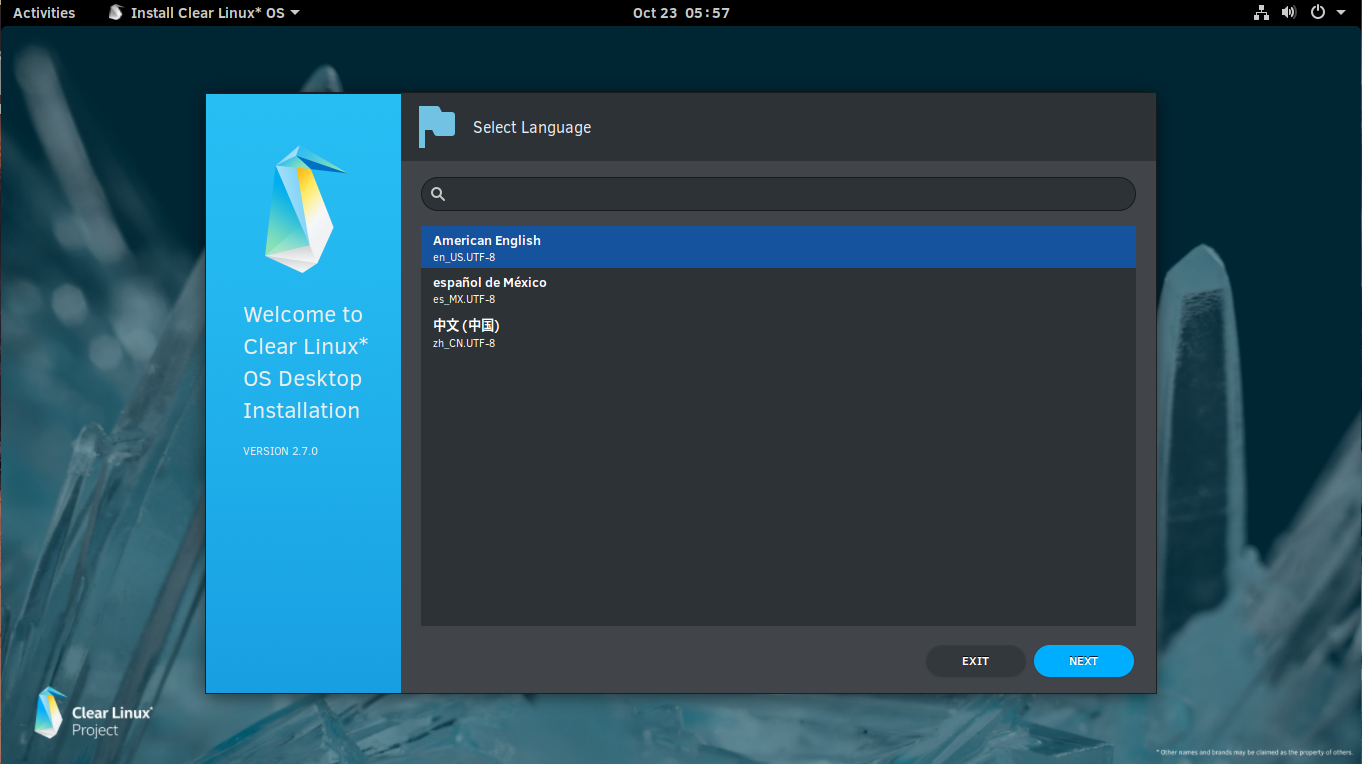The image size is (1362, 764).
Task: Open Install Clear Linux* OS app menu
Action: (x=204, y=13)
